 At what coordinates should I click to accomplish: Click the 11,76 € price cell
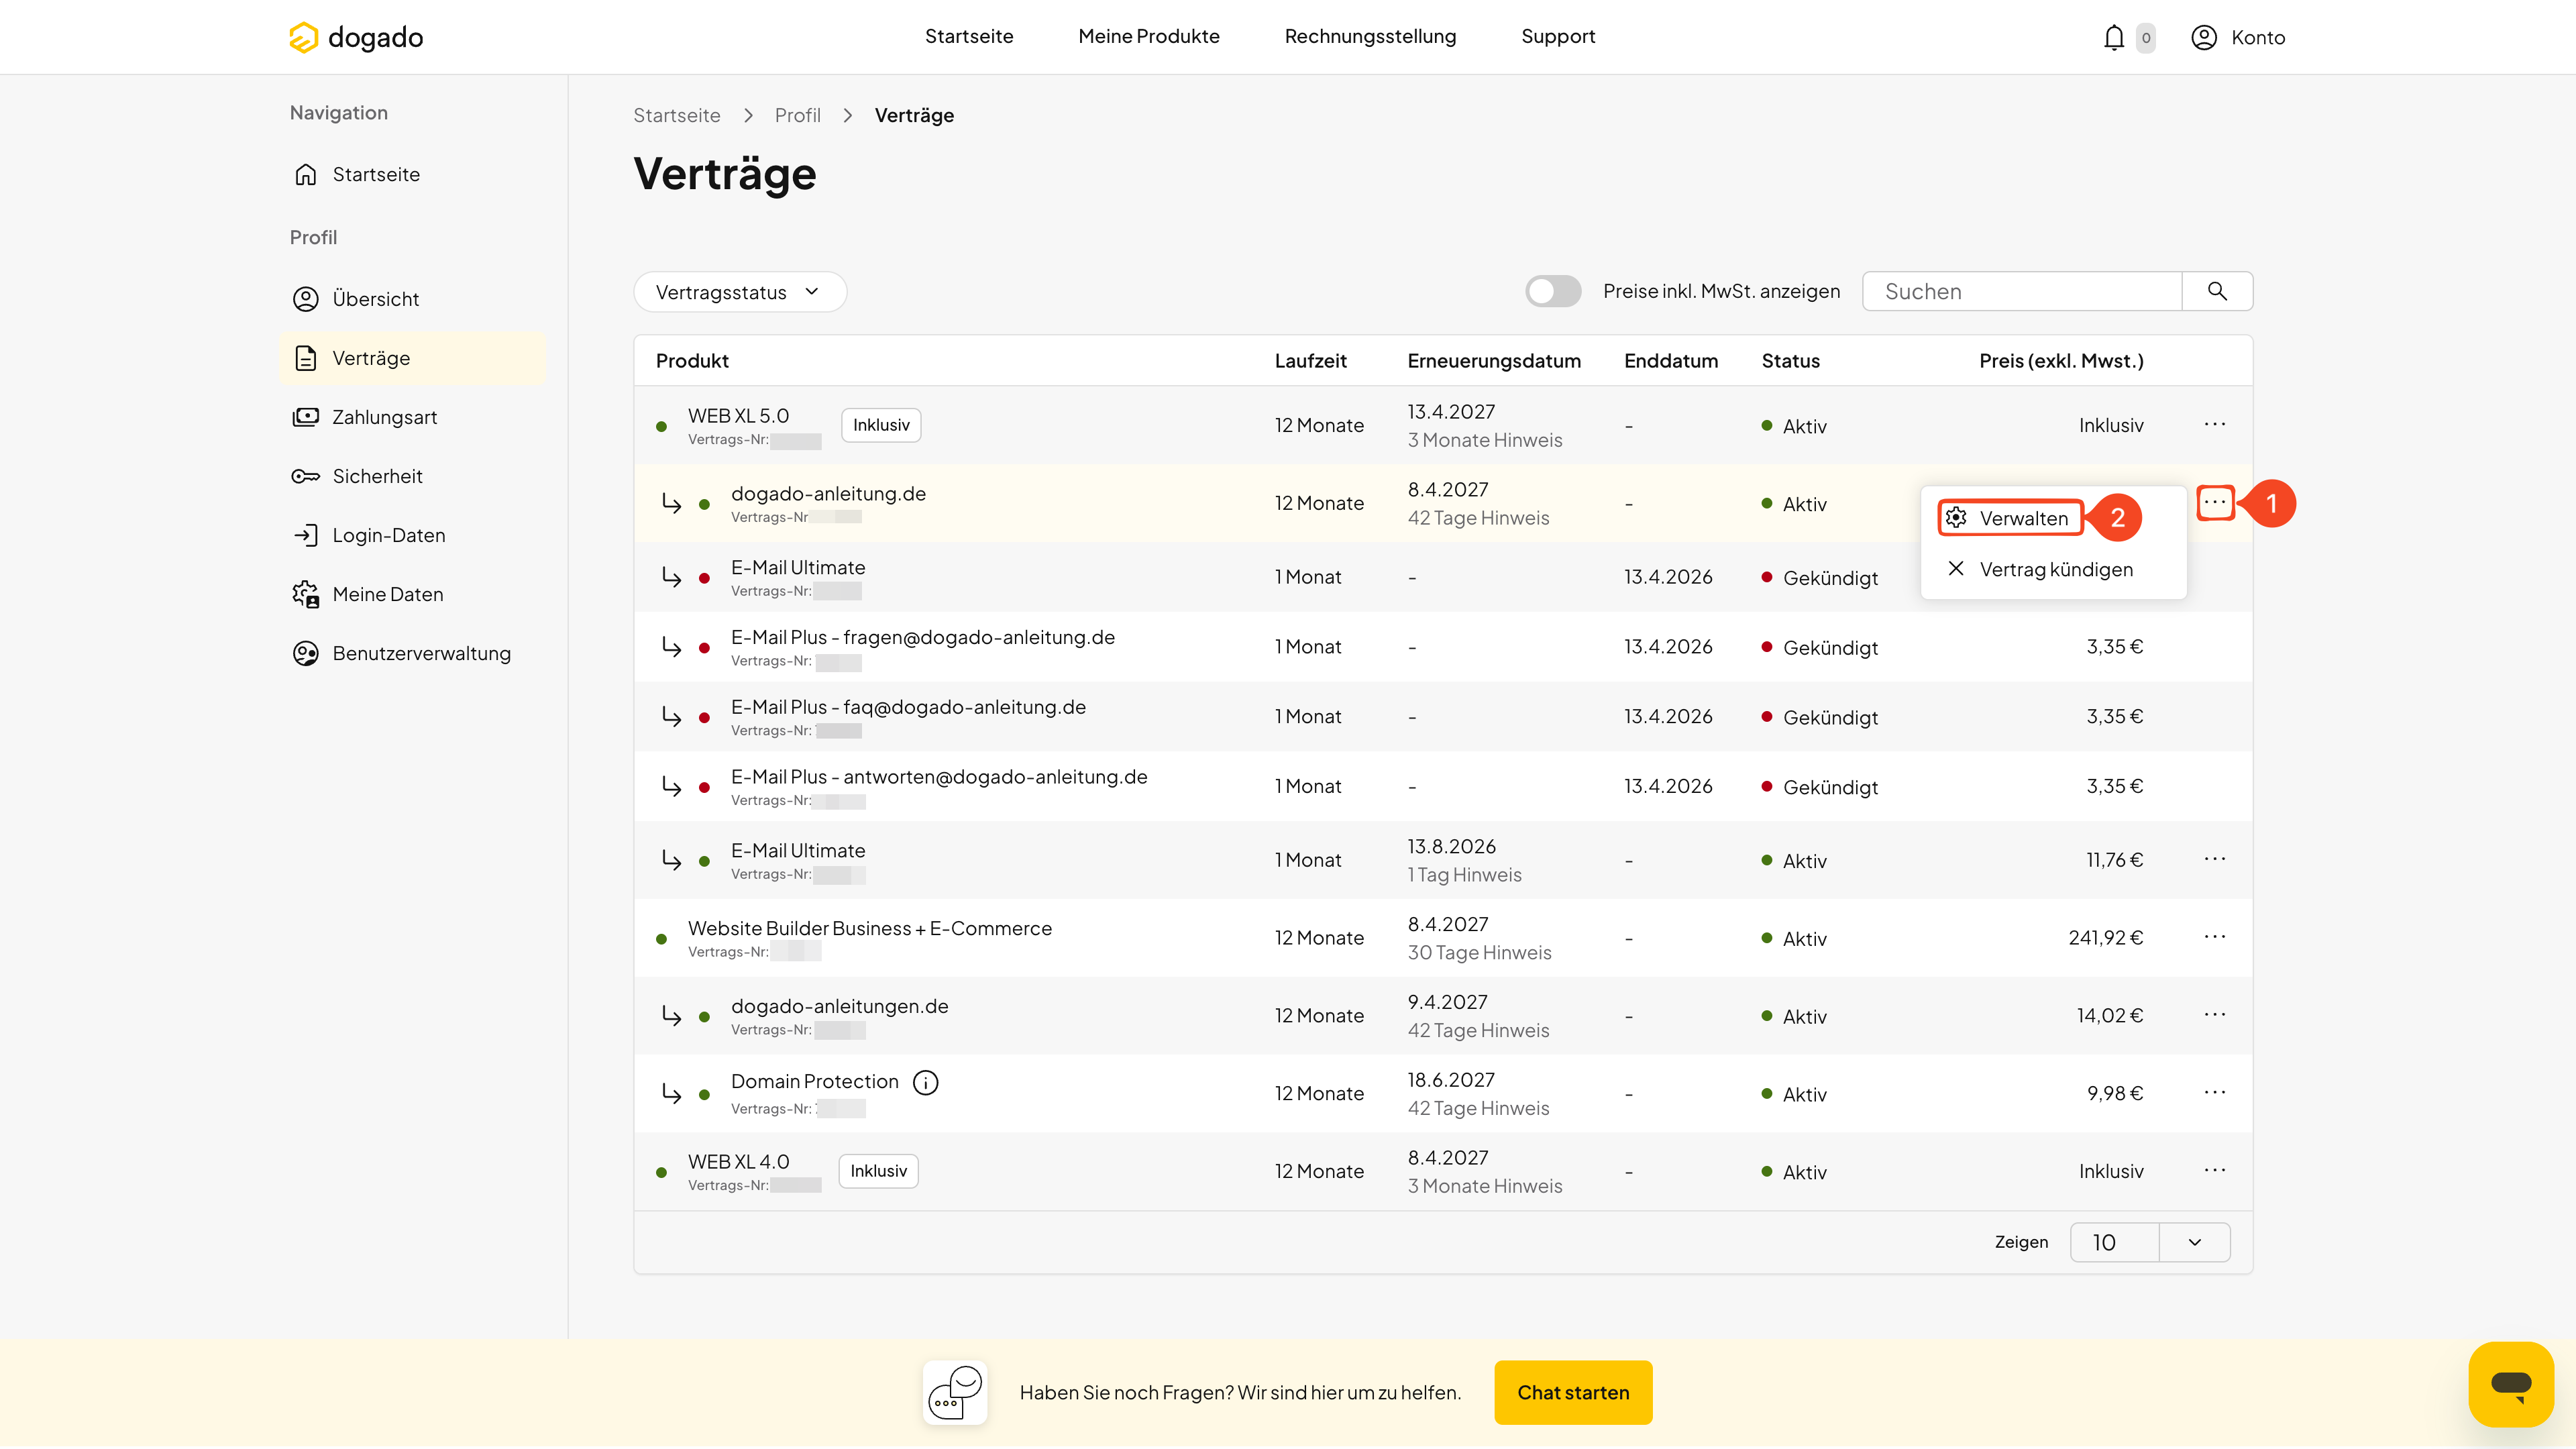2114,860
